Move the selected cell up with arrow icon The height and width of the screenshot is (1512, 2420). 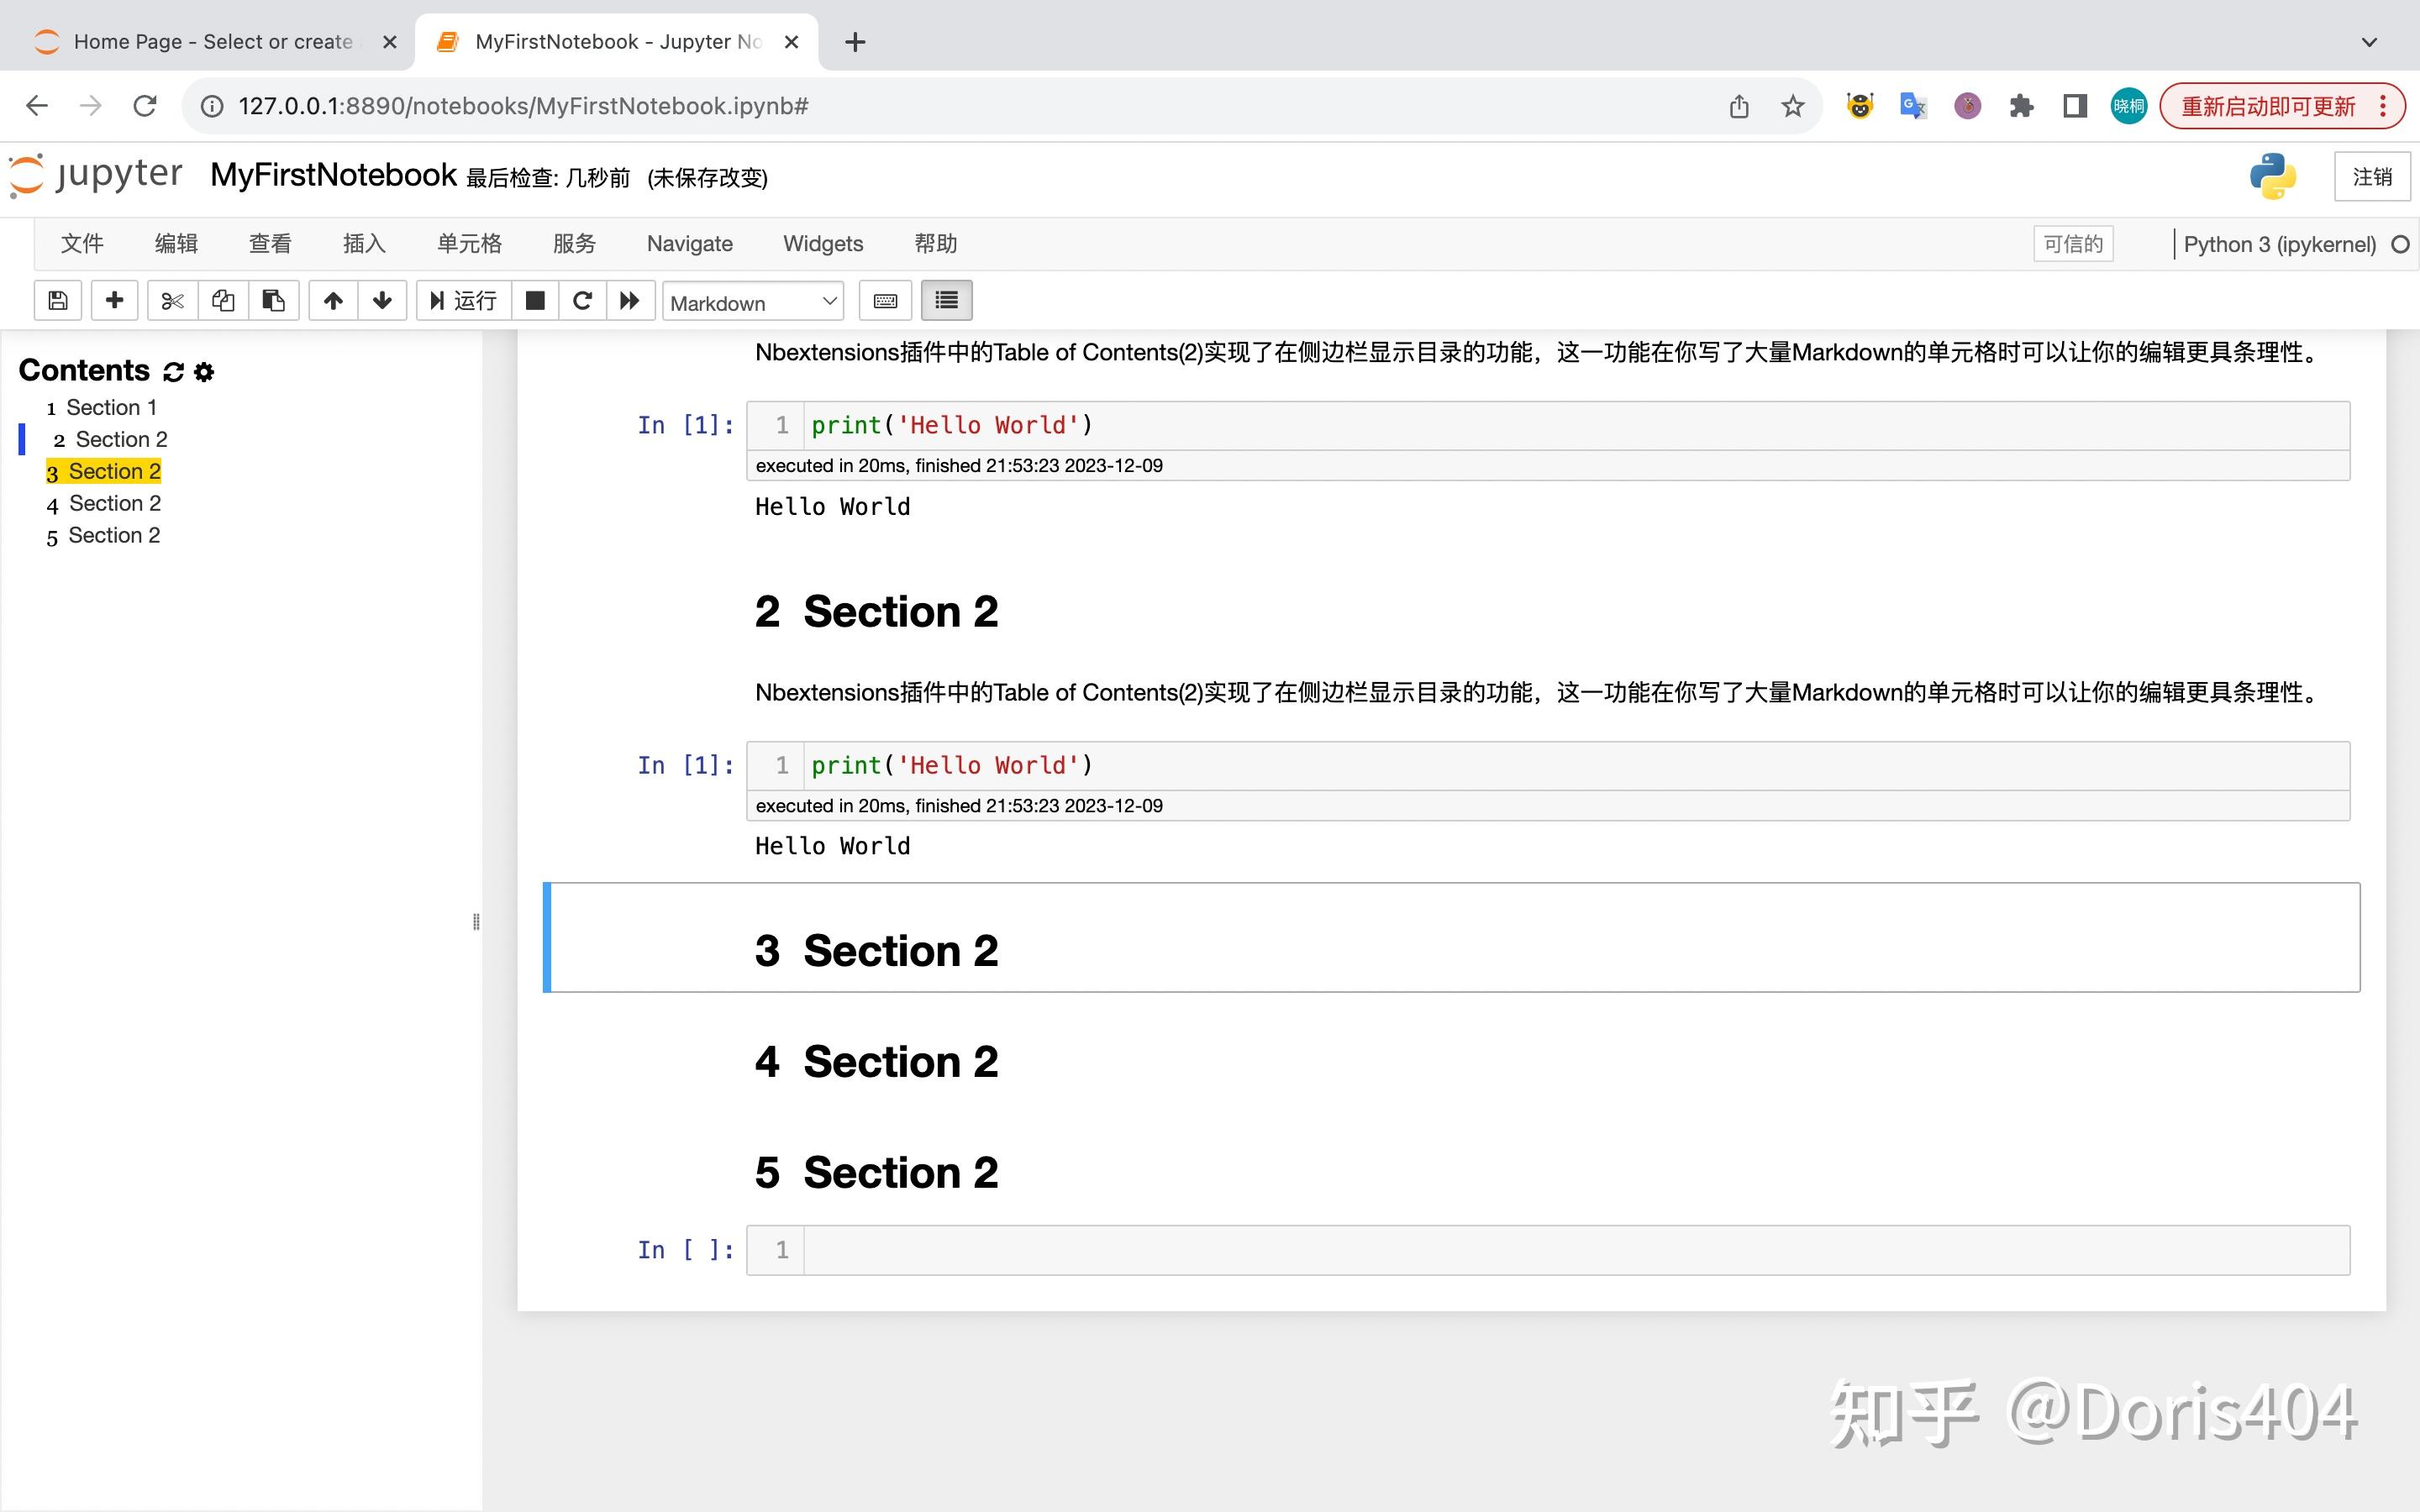[332, 300]
